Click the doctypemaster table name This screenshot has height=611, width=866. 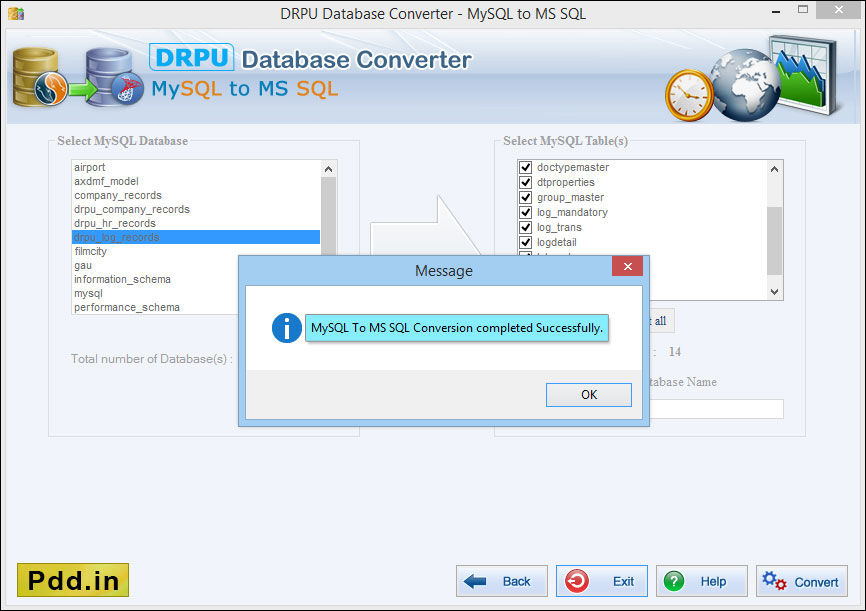[x=573, y=167]
